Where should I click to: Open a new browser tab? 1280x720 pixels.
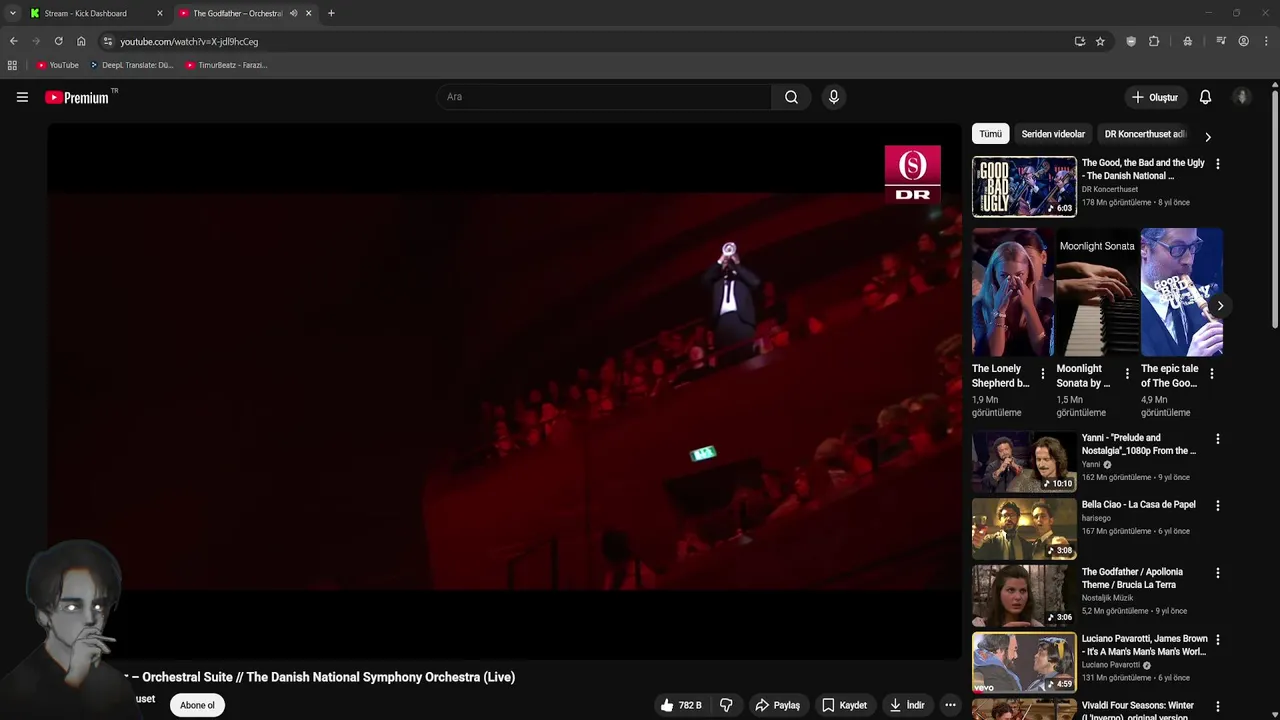click(x=331, y=13)
